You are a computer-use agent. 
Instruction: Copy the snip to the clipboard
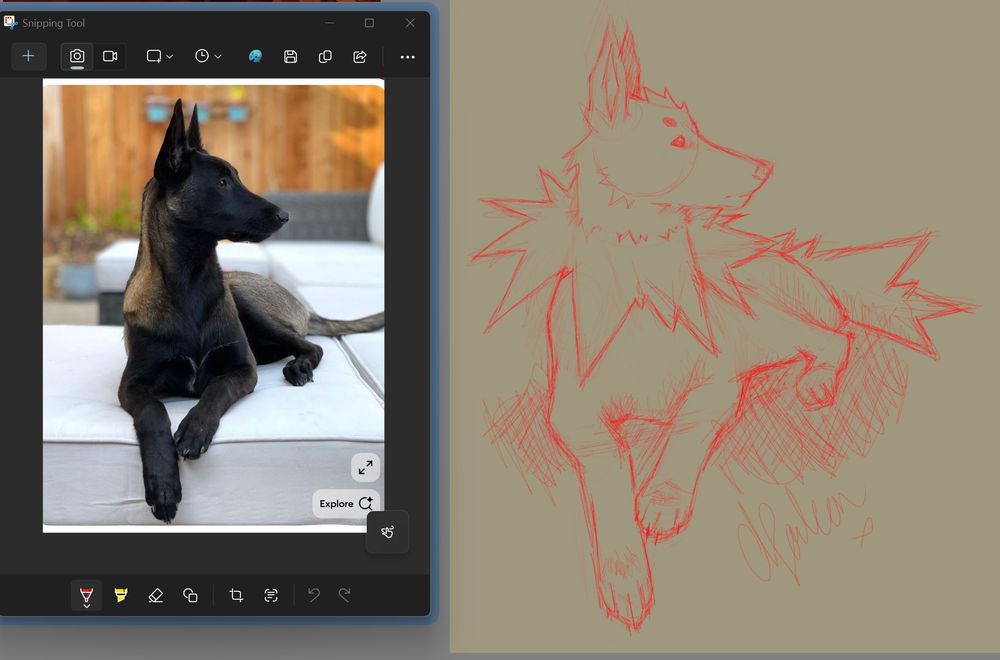pos(325,56)
